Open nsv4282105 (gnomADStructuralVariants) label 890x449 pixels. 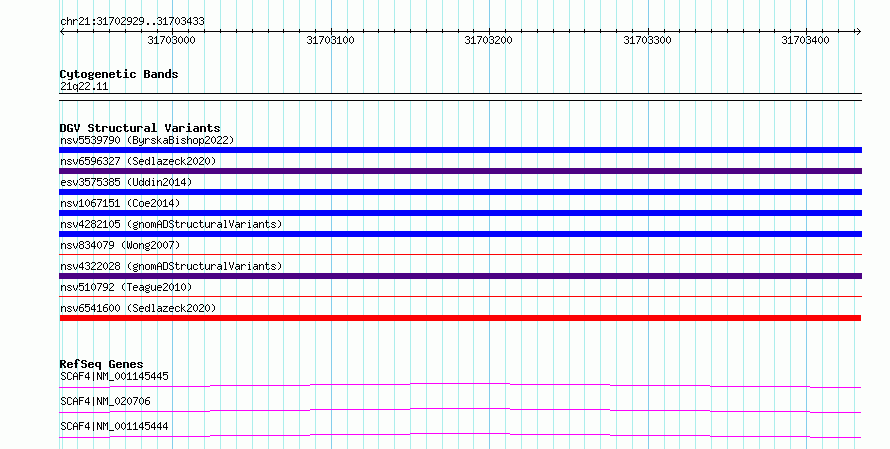tap(171, 224)
